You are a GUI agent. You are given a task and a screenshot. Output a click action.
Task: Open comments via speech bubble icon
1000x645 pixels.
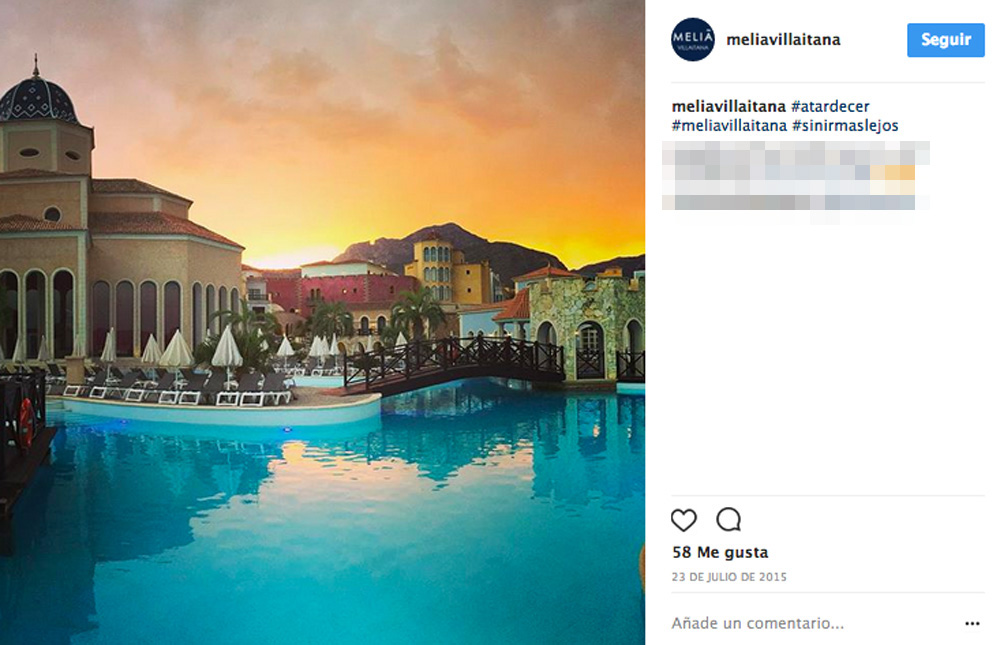tap(728, 519)
